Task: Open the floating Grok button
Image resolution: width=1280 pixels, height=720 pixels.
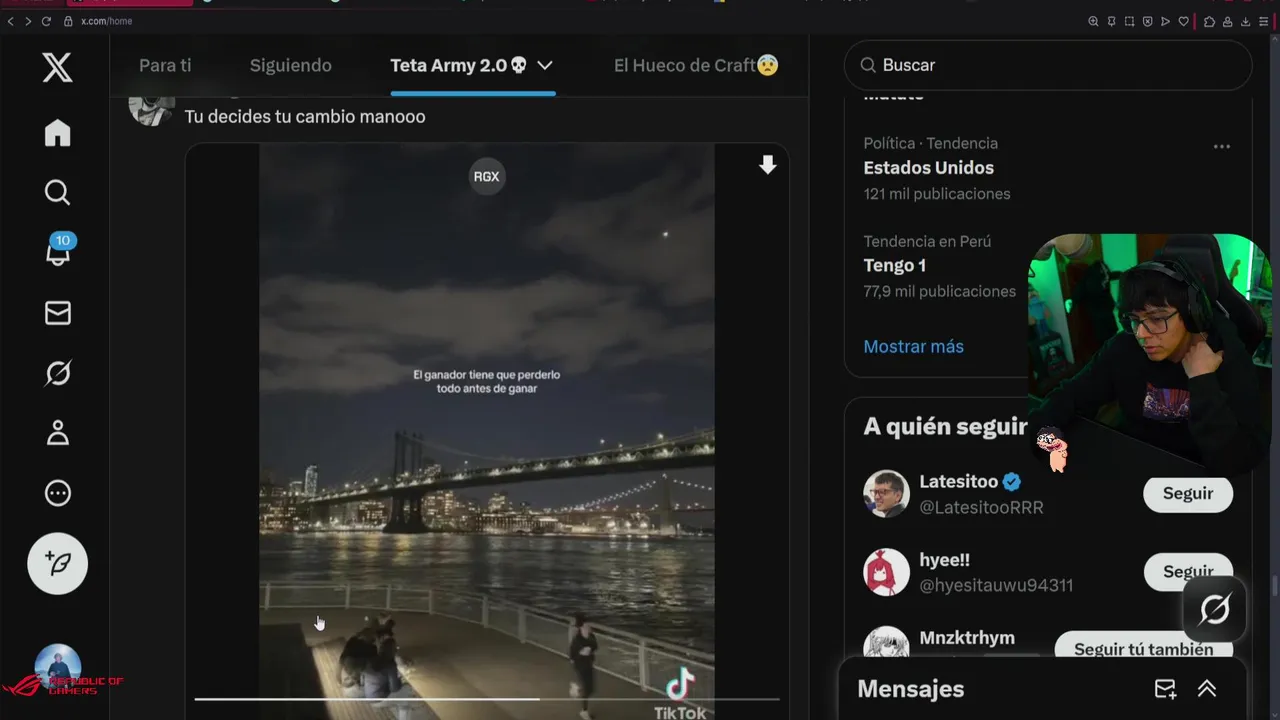Action: click(1214, 609)
